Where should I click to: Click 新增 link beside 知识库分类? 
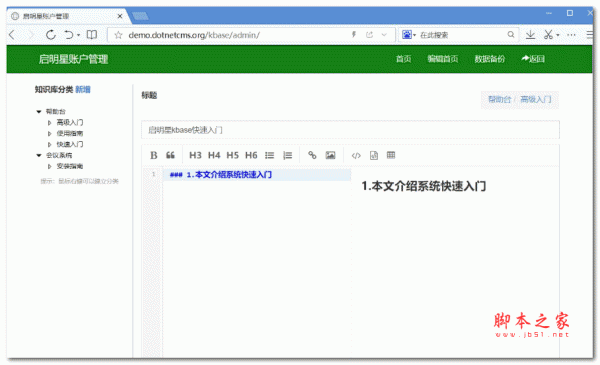83,90
